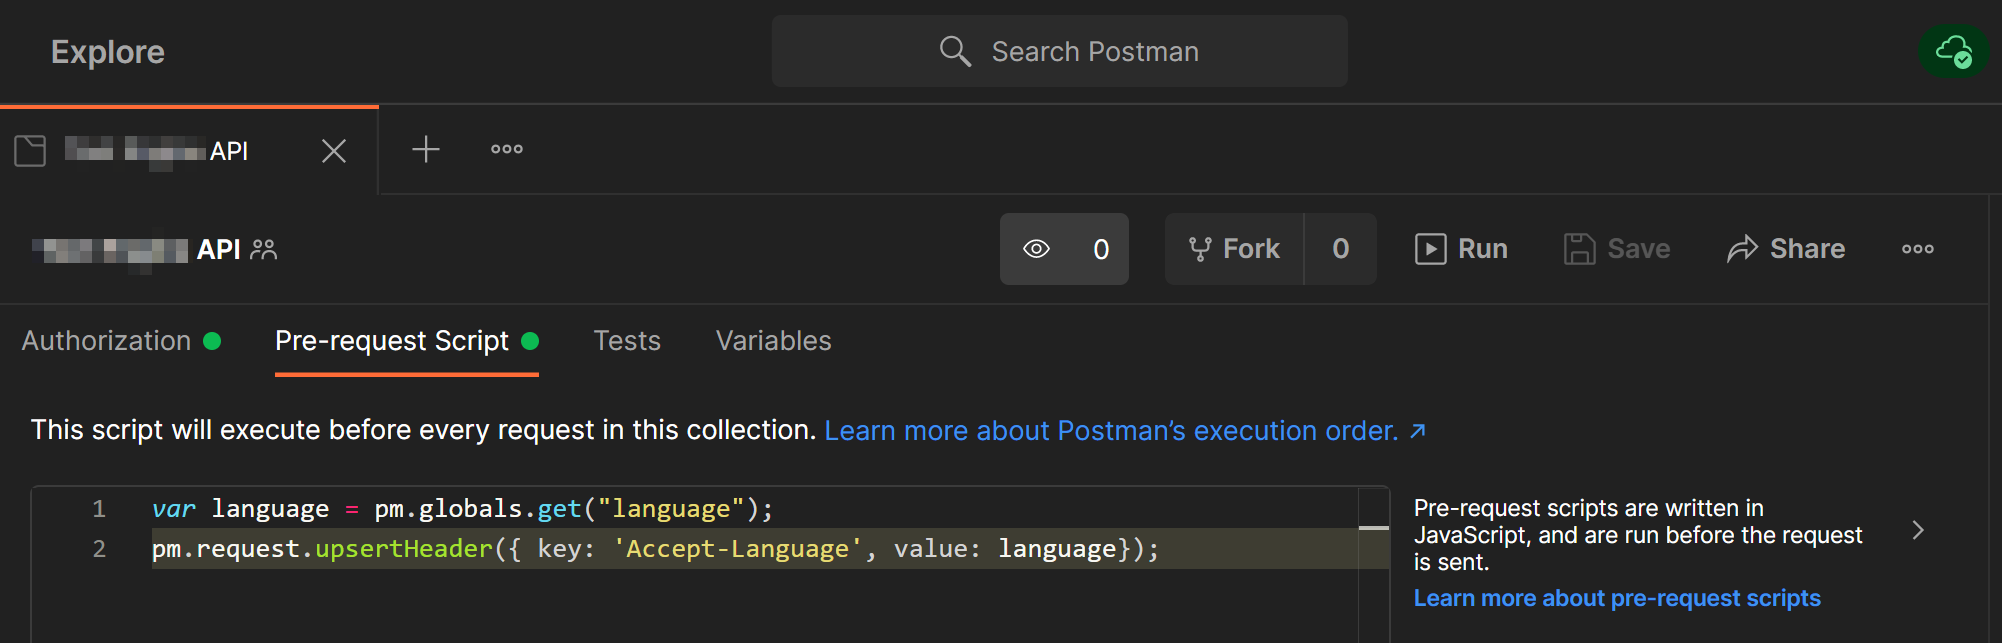Switch to the Tests tab
Screen dimensions: 2002x643
pos(627,341)
